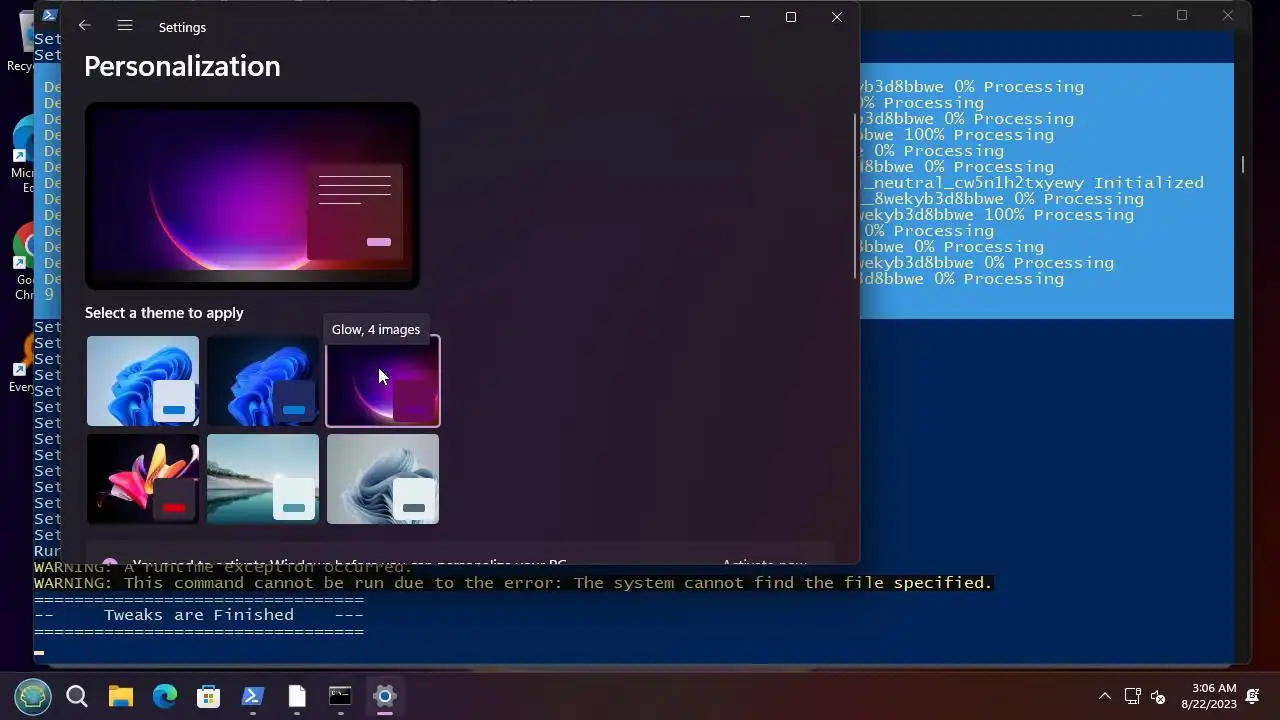Click the PowerShell window scrollbar thumb
The image size is (1280, 720).
point(1243,164)
